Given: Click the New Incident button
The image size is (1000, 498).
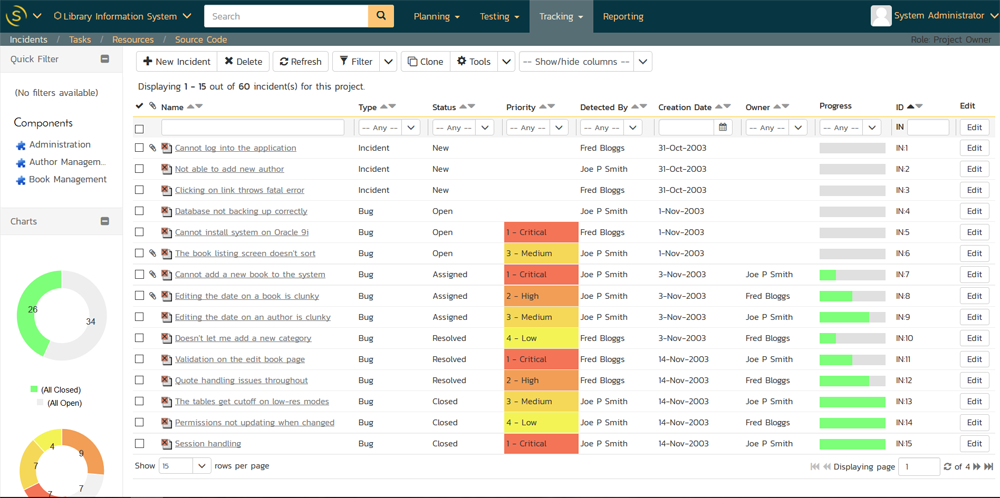Looking at the screenshot, I should click(x=176, y=62).
